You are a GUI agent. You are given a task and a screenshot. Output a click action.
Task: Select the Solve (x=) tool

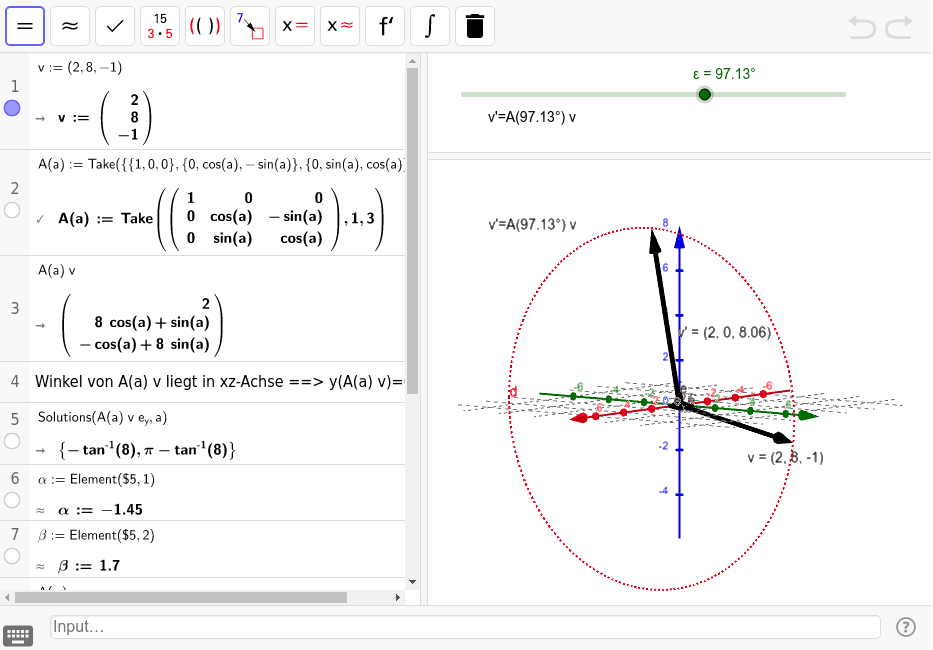(295, 26)
